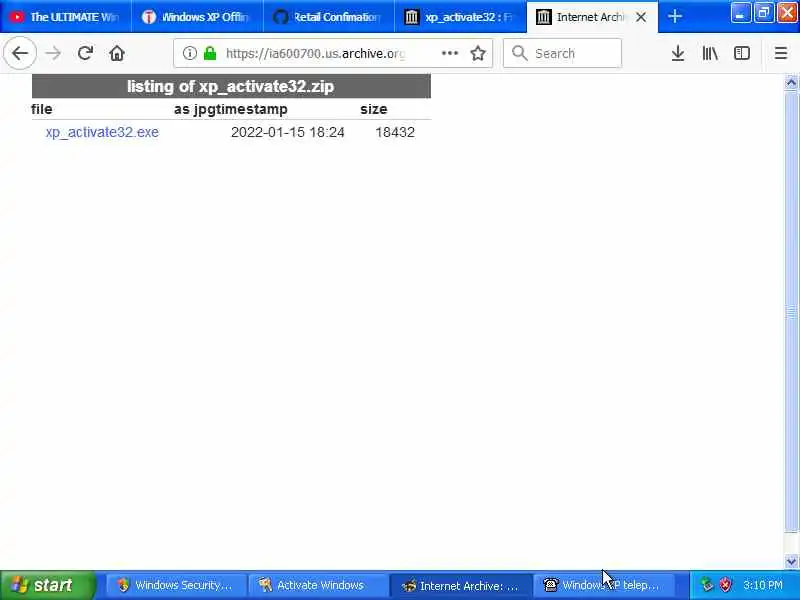Click the address bar URL

[315, 53]
